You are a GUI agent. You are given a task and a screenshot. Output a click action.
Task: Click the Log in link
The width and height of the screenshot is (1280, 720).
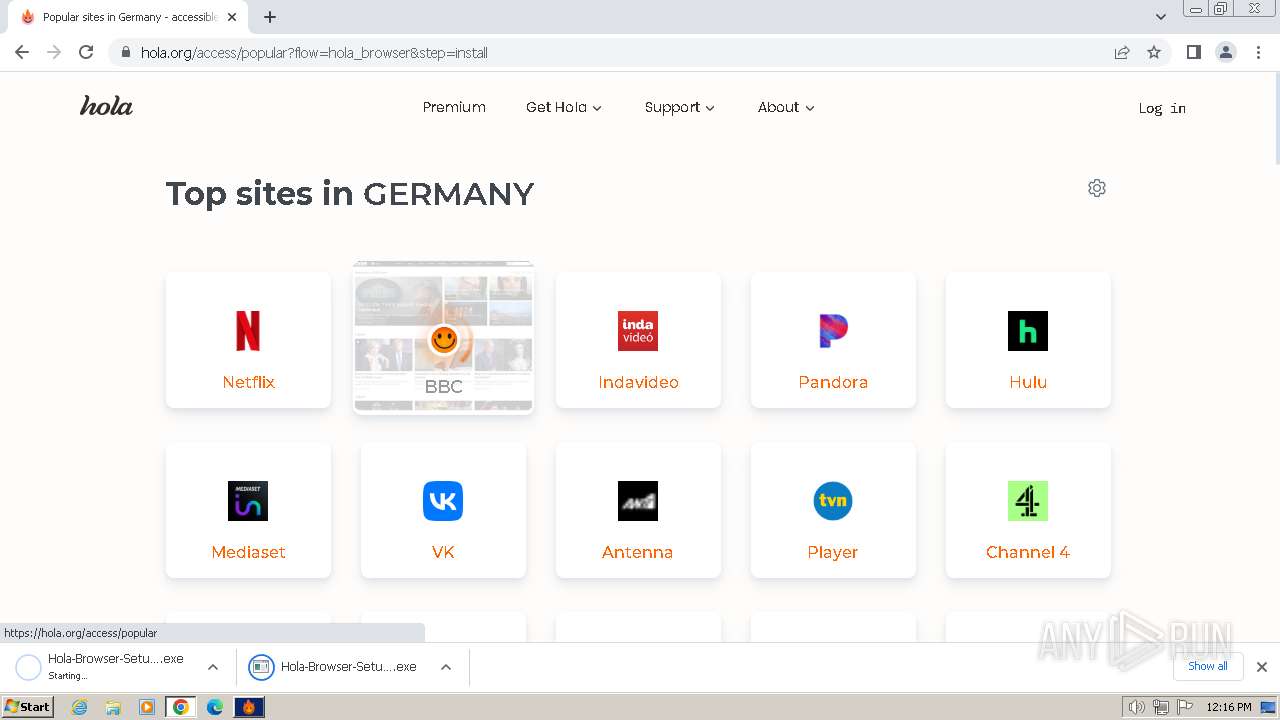[1162, 108]
